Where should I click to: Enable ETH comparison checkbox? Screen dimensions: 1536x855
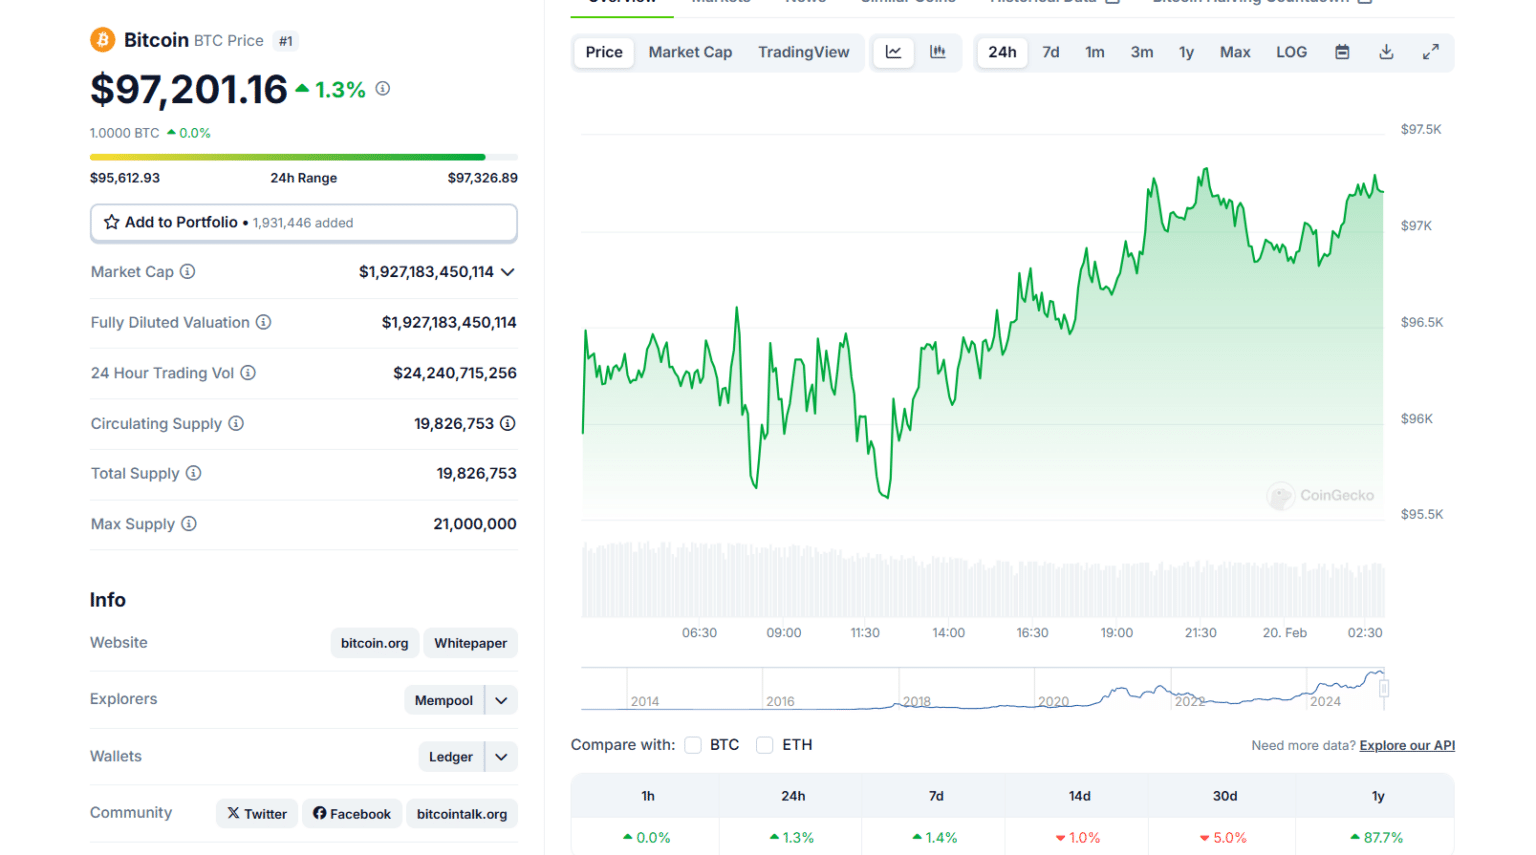[765, 745]
